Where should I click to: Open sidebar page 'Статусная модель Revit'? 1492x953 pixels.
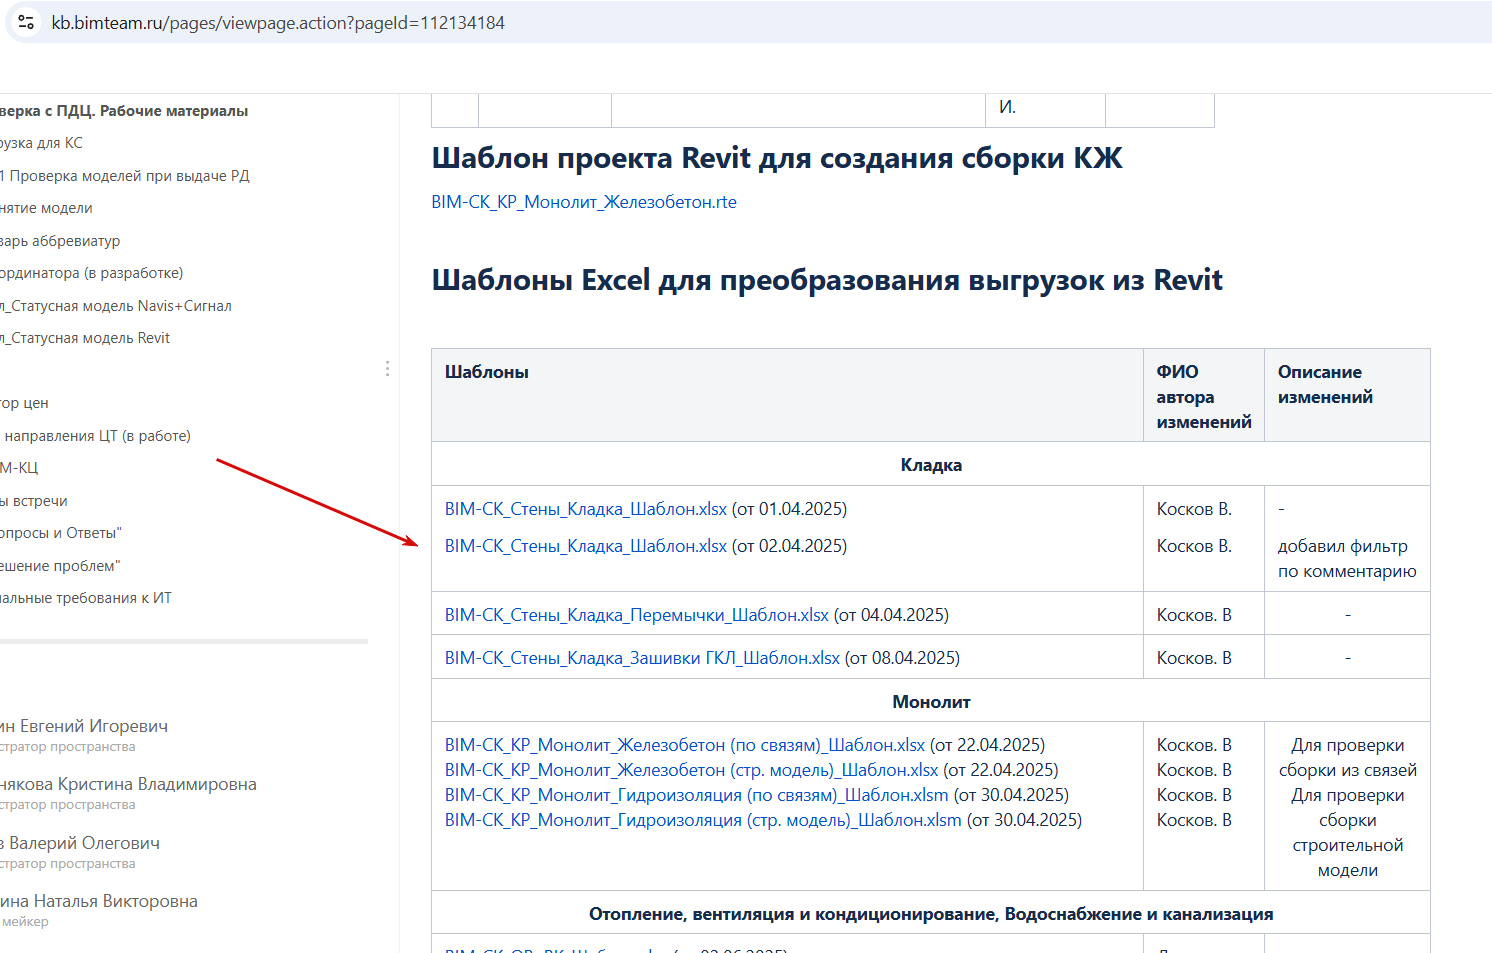pyautogui.click(x=85, y=338)
